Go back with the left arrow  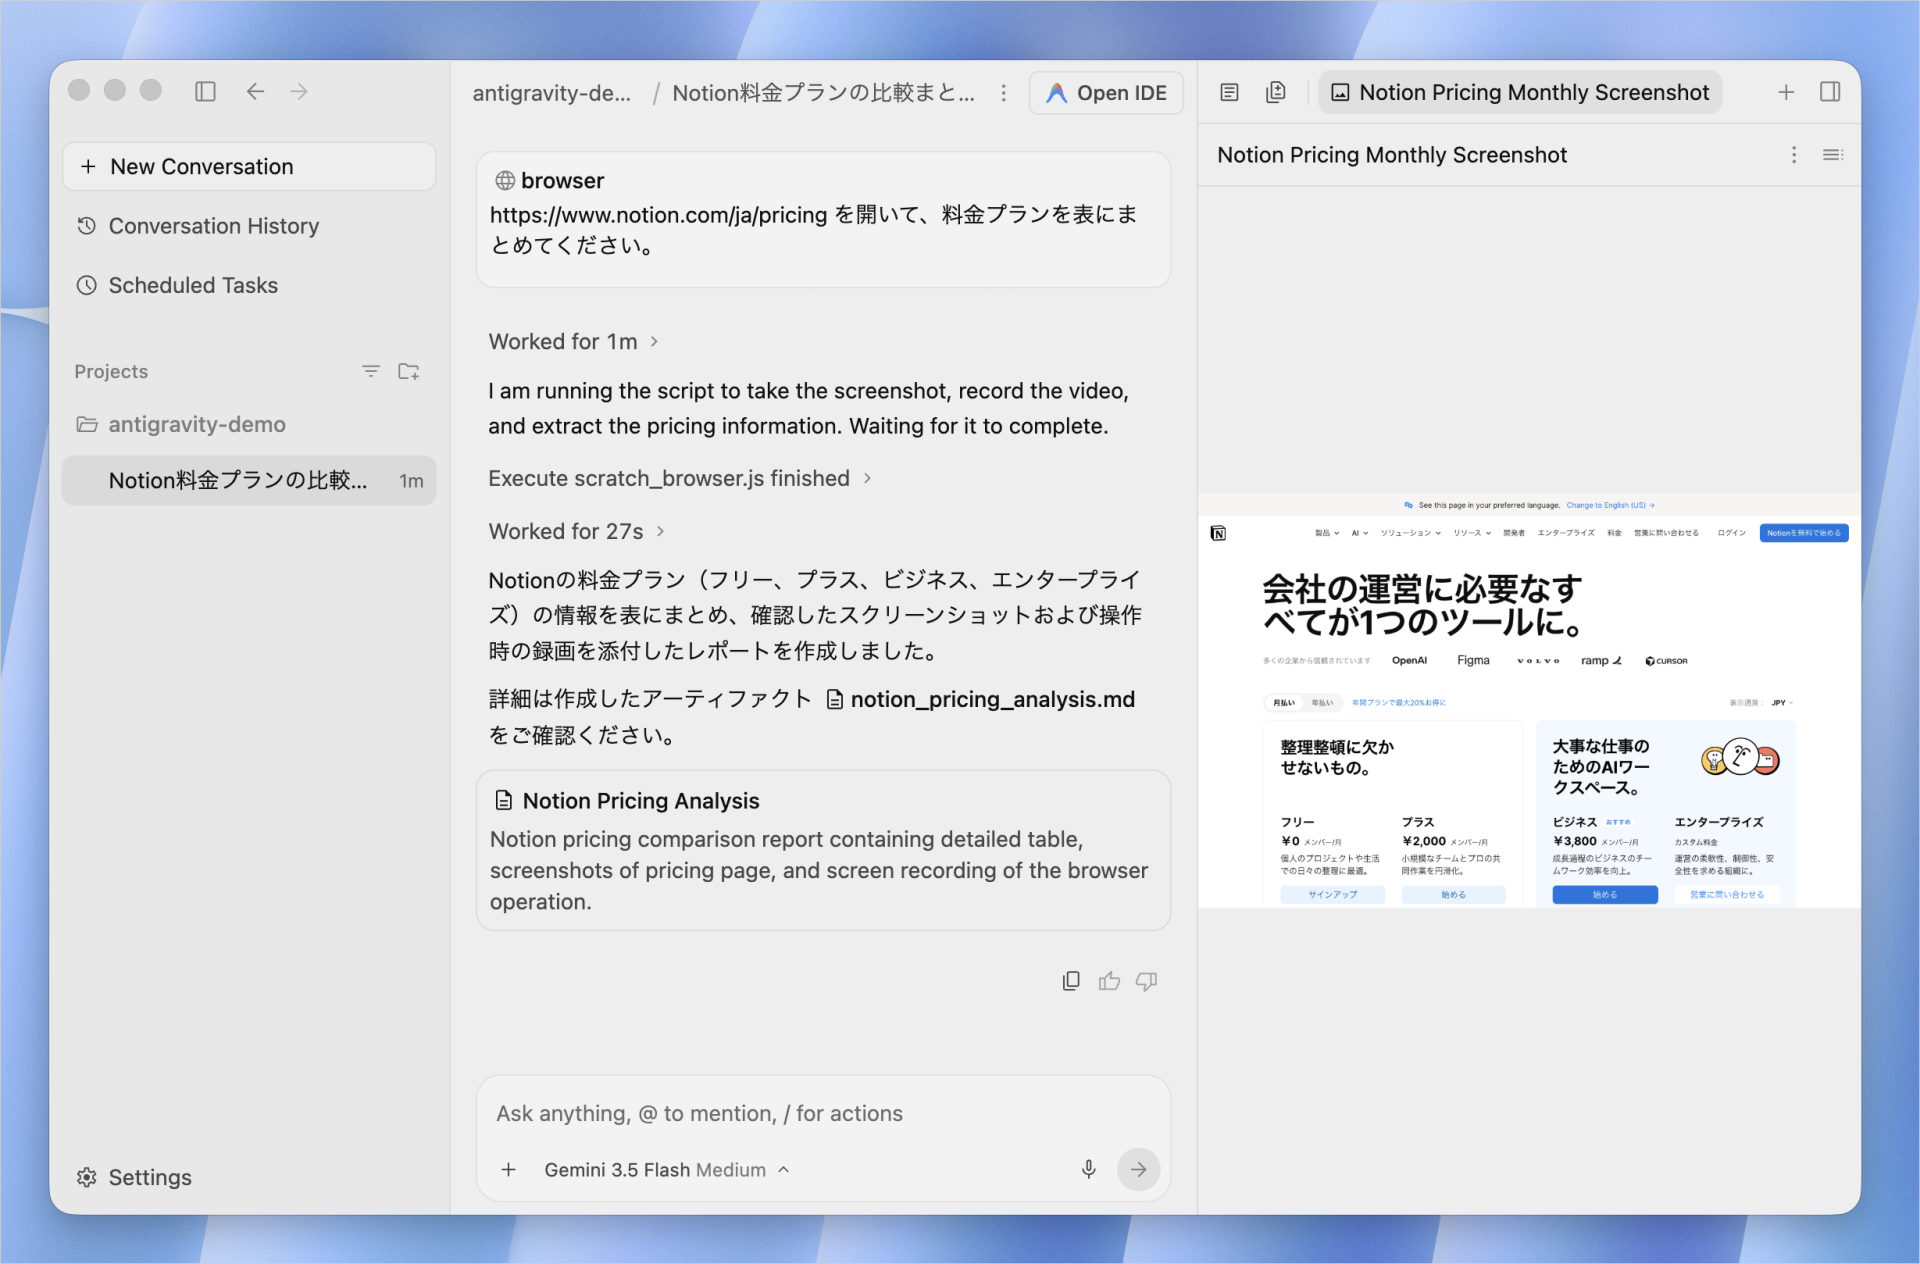(x=255, y=92)
